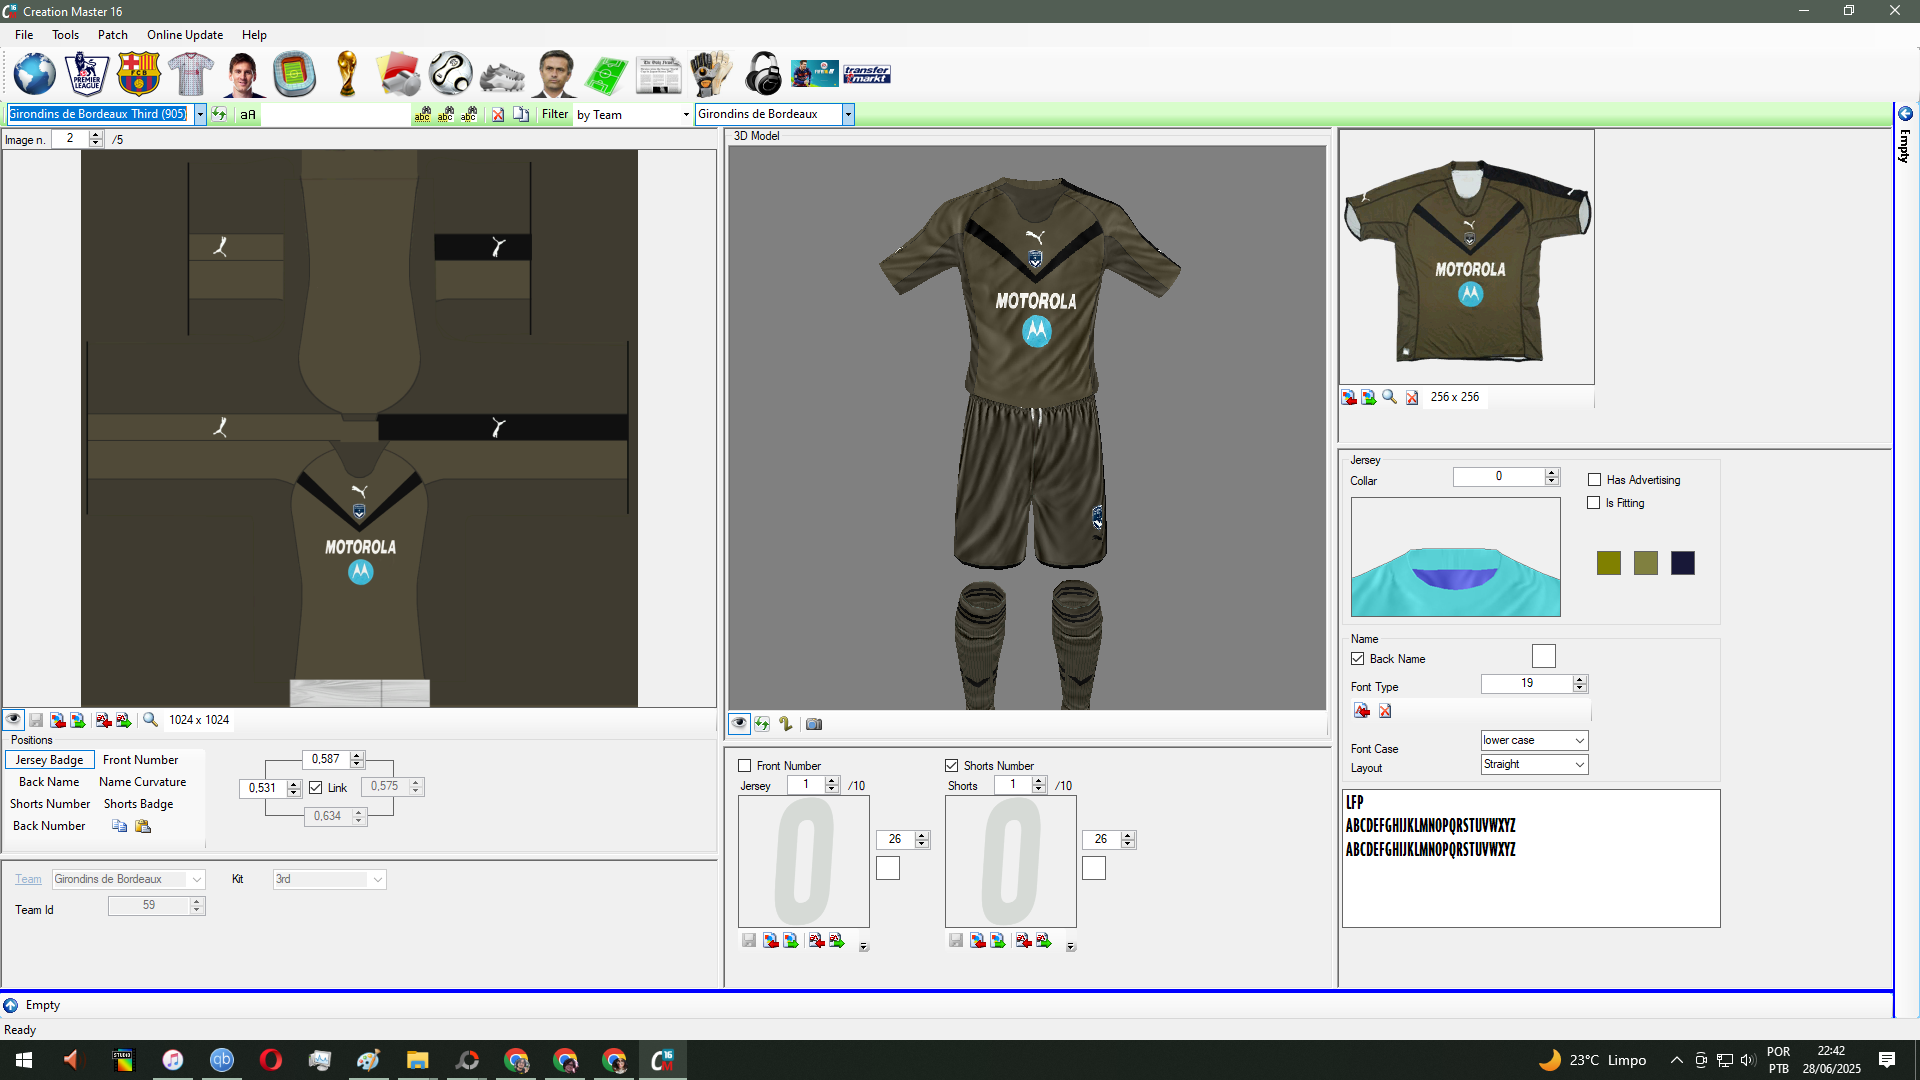The height and width of the screenshot is (1080, 1920).
Task: Expand the small arrow under shorts number preview
Action: click(x=1071, y=946)
